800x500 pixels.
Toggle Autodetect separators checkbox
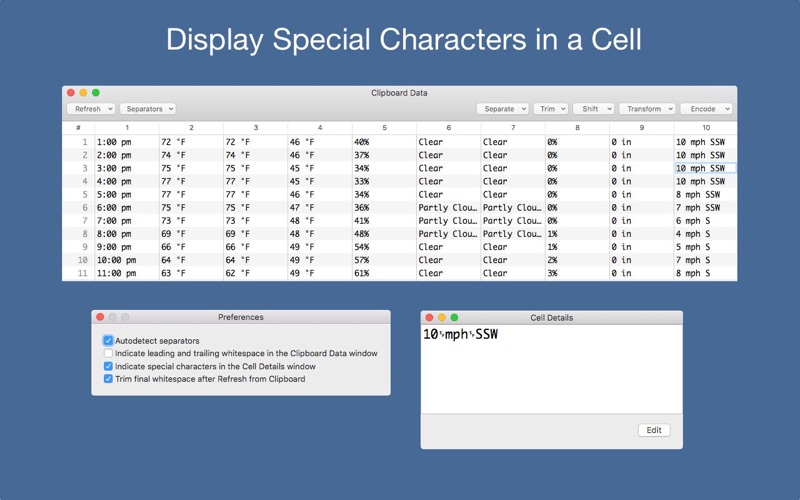(108, 340)
